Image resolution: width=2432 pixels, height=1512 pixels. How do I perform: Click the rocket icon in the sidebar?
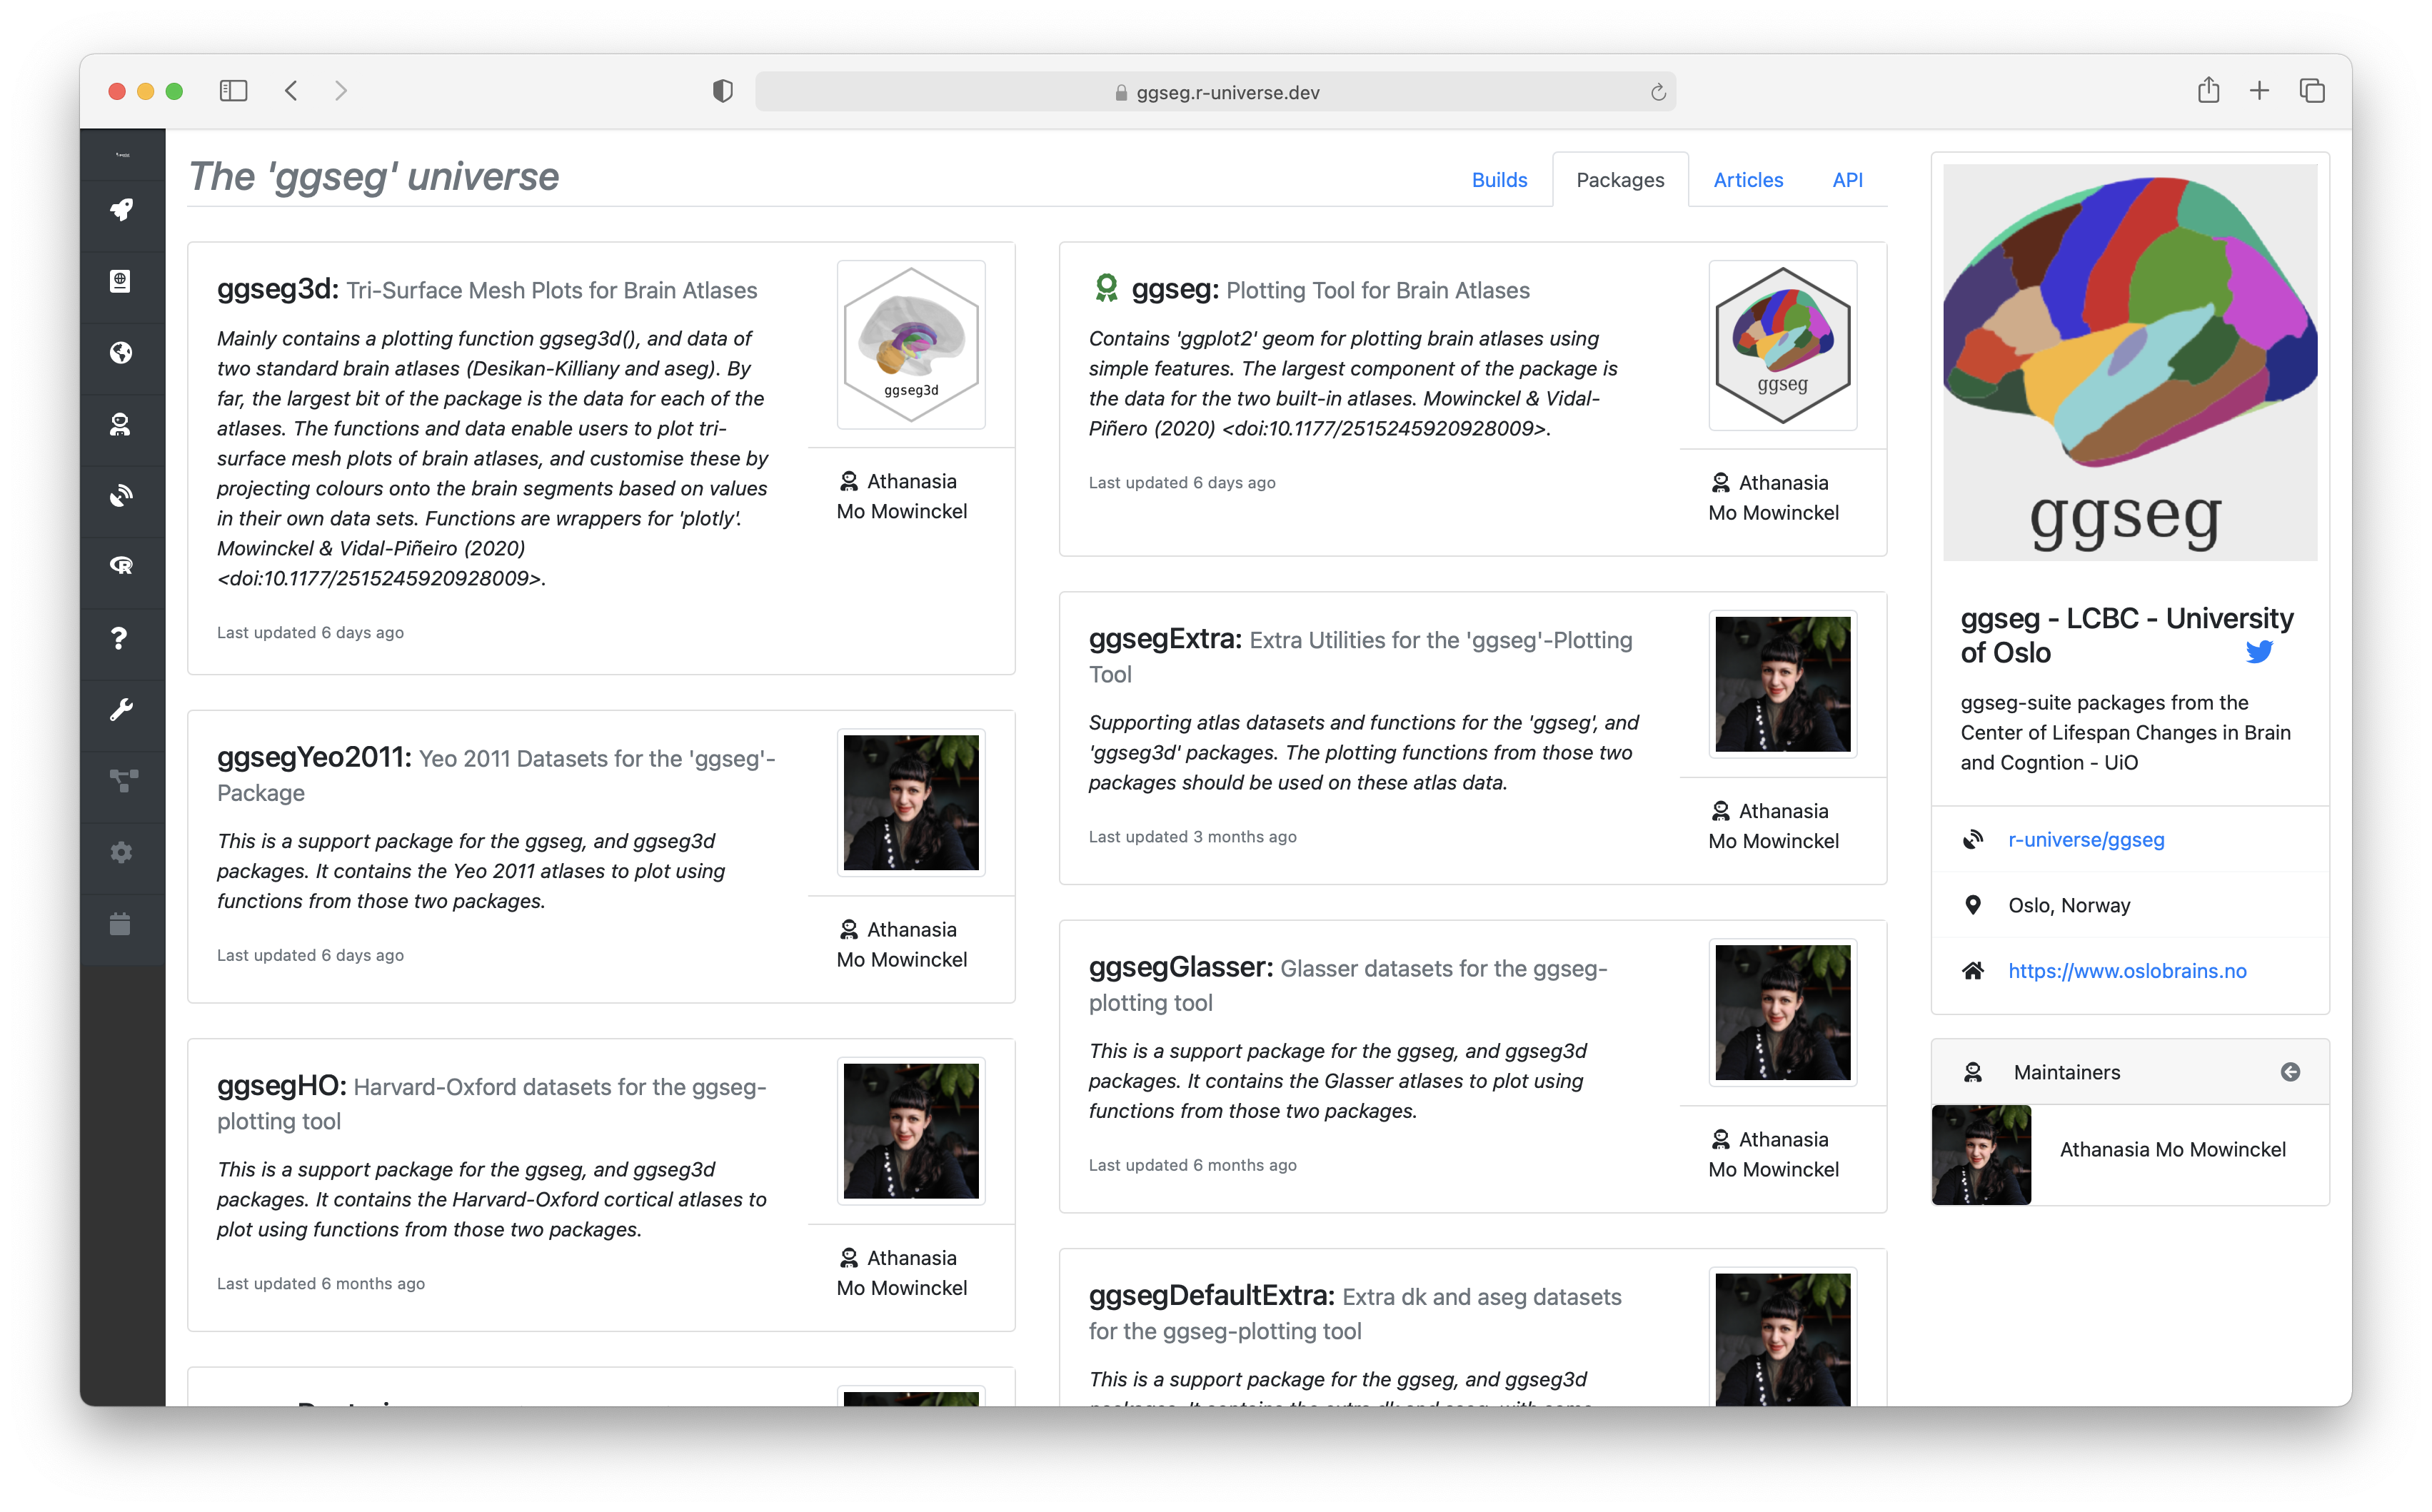(x=121, y=210)
